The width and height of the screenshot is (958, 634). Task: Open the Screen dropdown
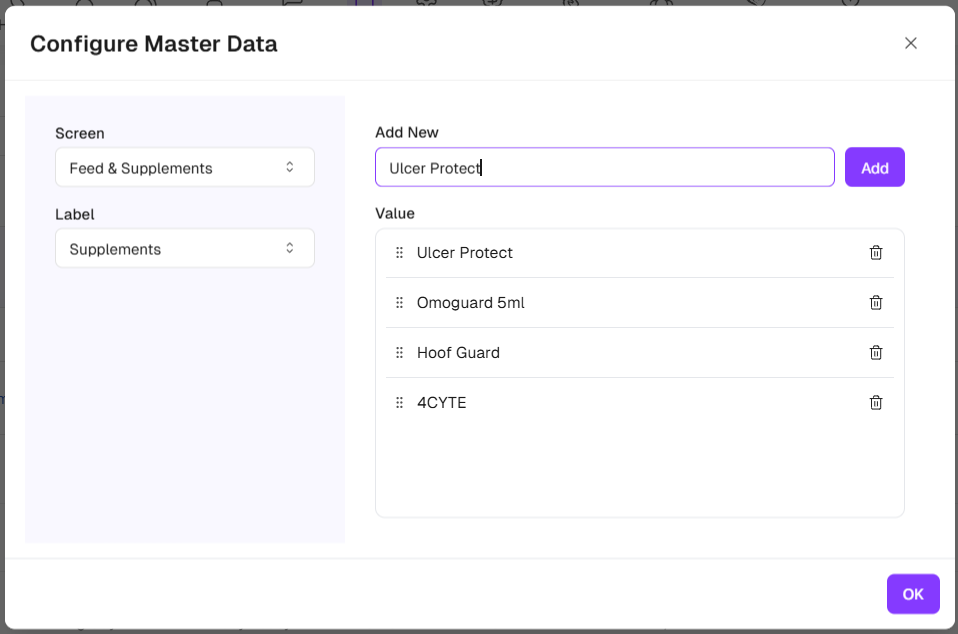point(184,168)
